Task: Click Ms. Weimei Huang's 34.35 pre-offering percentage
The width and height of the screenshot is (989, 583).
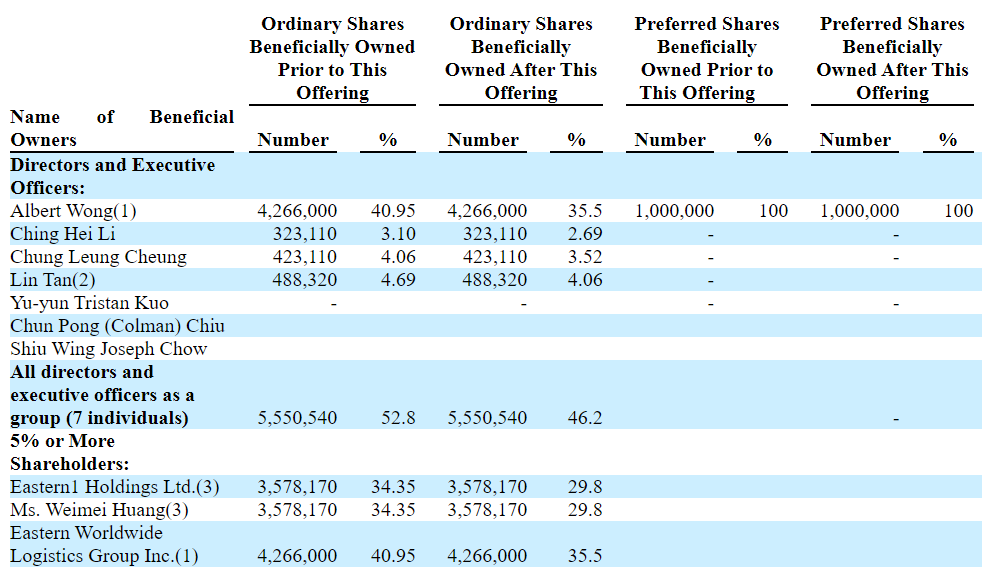Action: pyautogui.click(x=393, y=510)
